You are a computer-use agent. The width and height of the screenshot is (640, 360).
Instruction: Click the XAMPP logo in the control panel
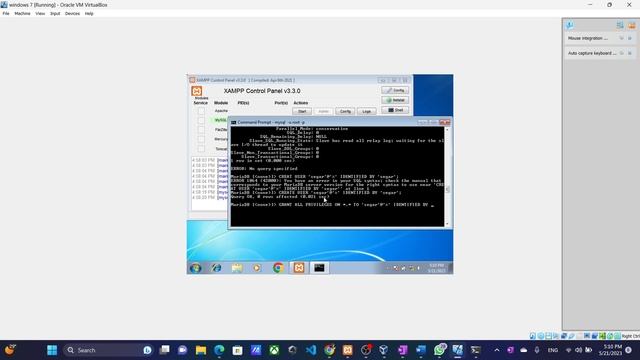[197, 91]
